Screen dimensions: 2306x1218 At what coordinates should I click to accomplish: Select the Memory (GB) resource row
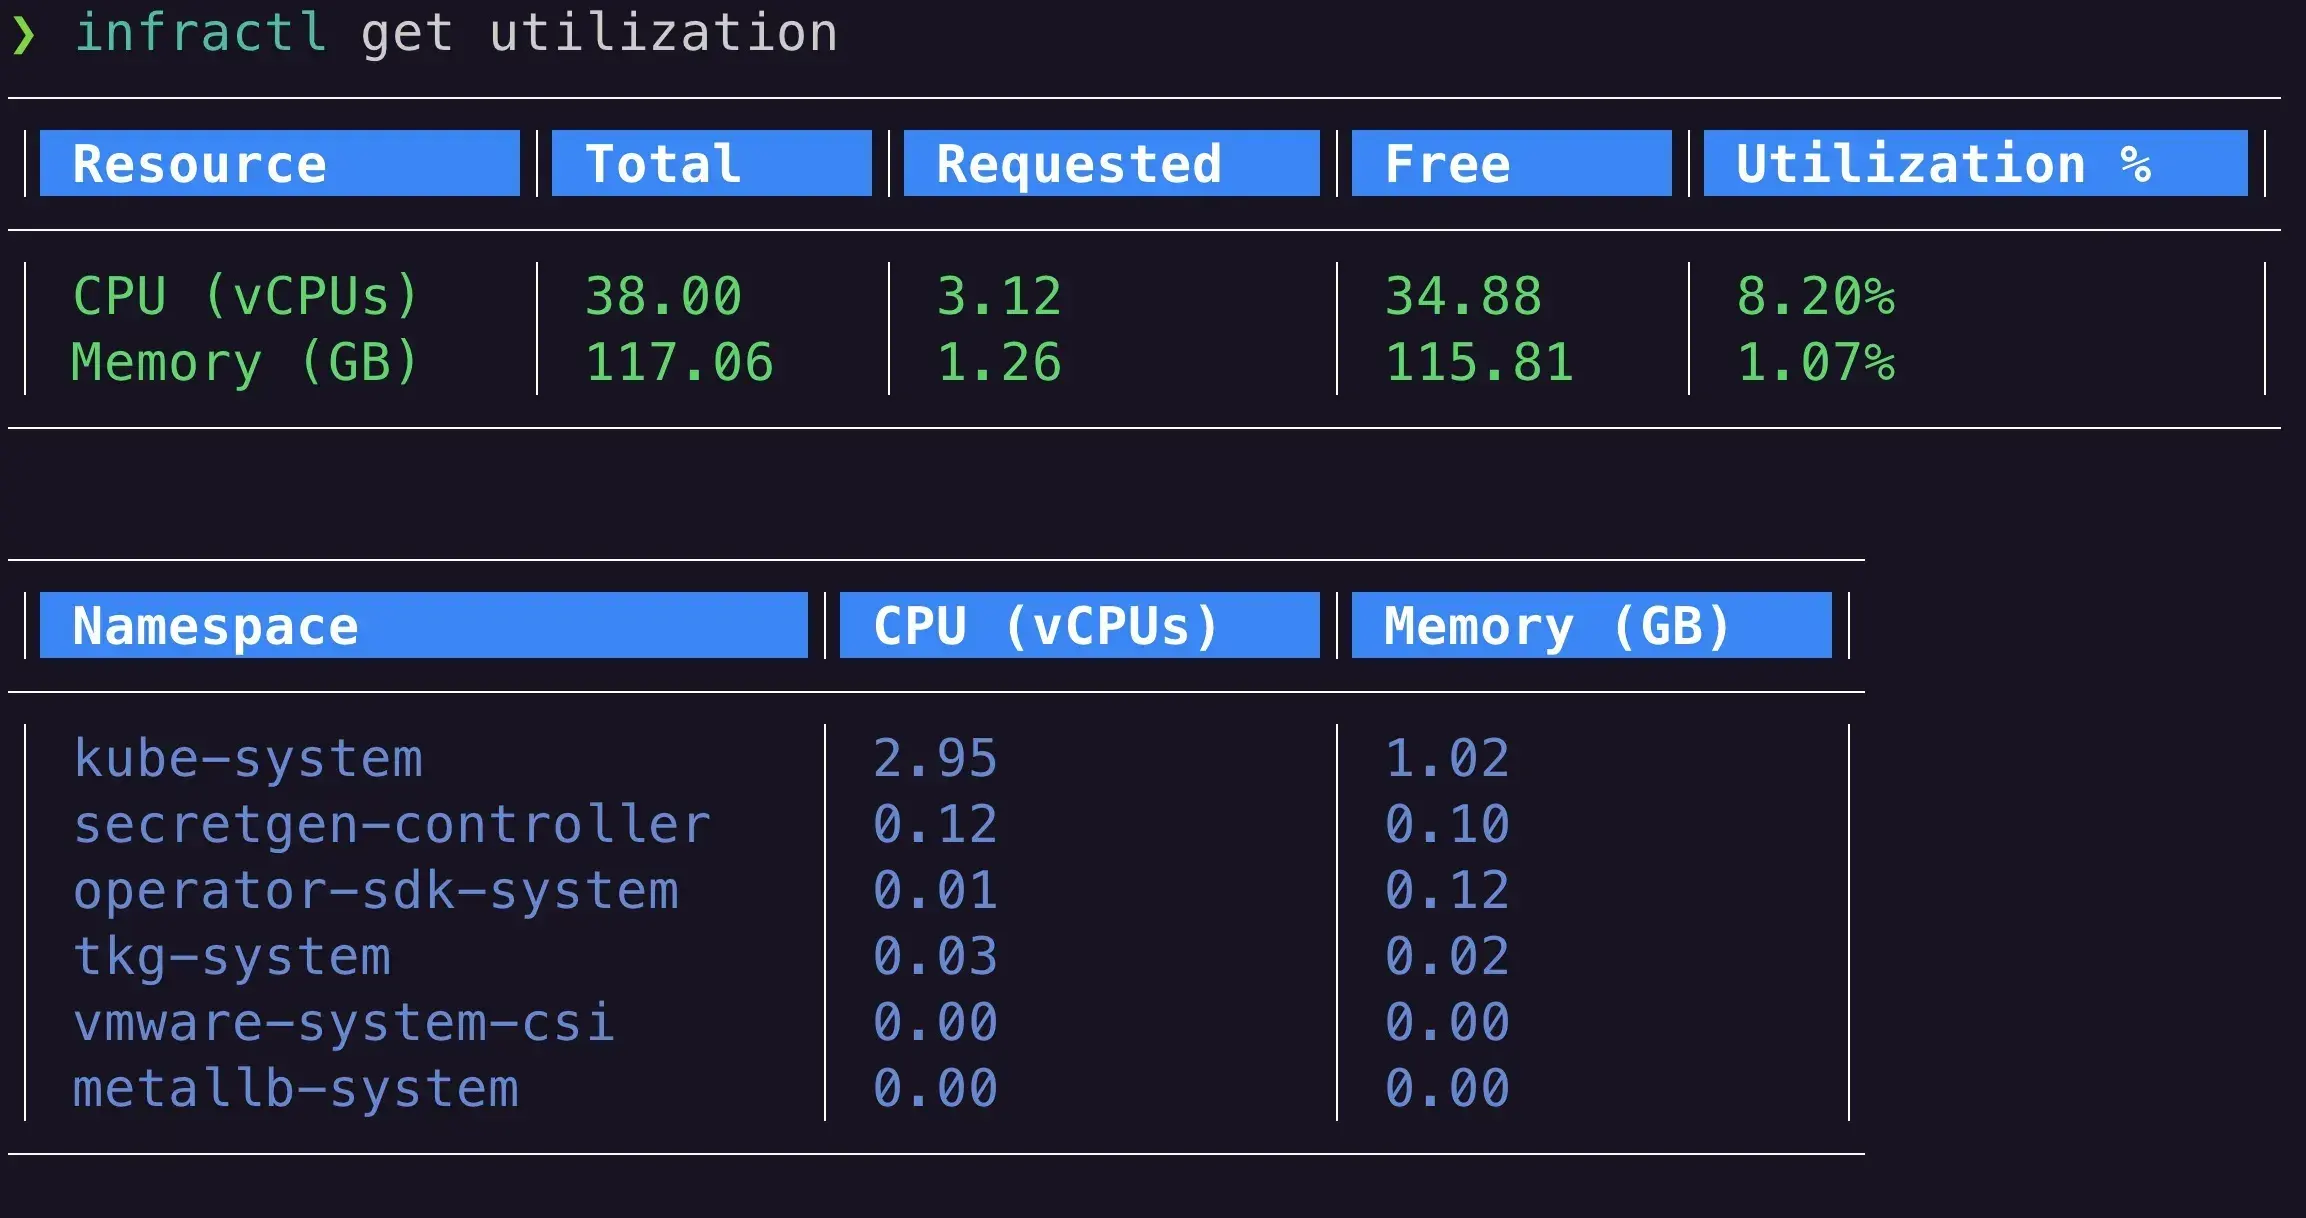pyautogui.click(x=242, y=362)
